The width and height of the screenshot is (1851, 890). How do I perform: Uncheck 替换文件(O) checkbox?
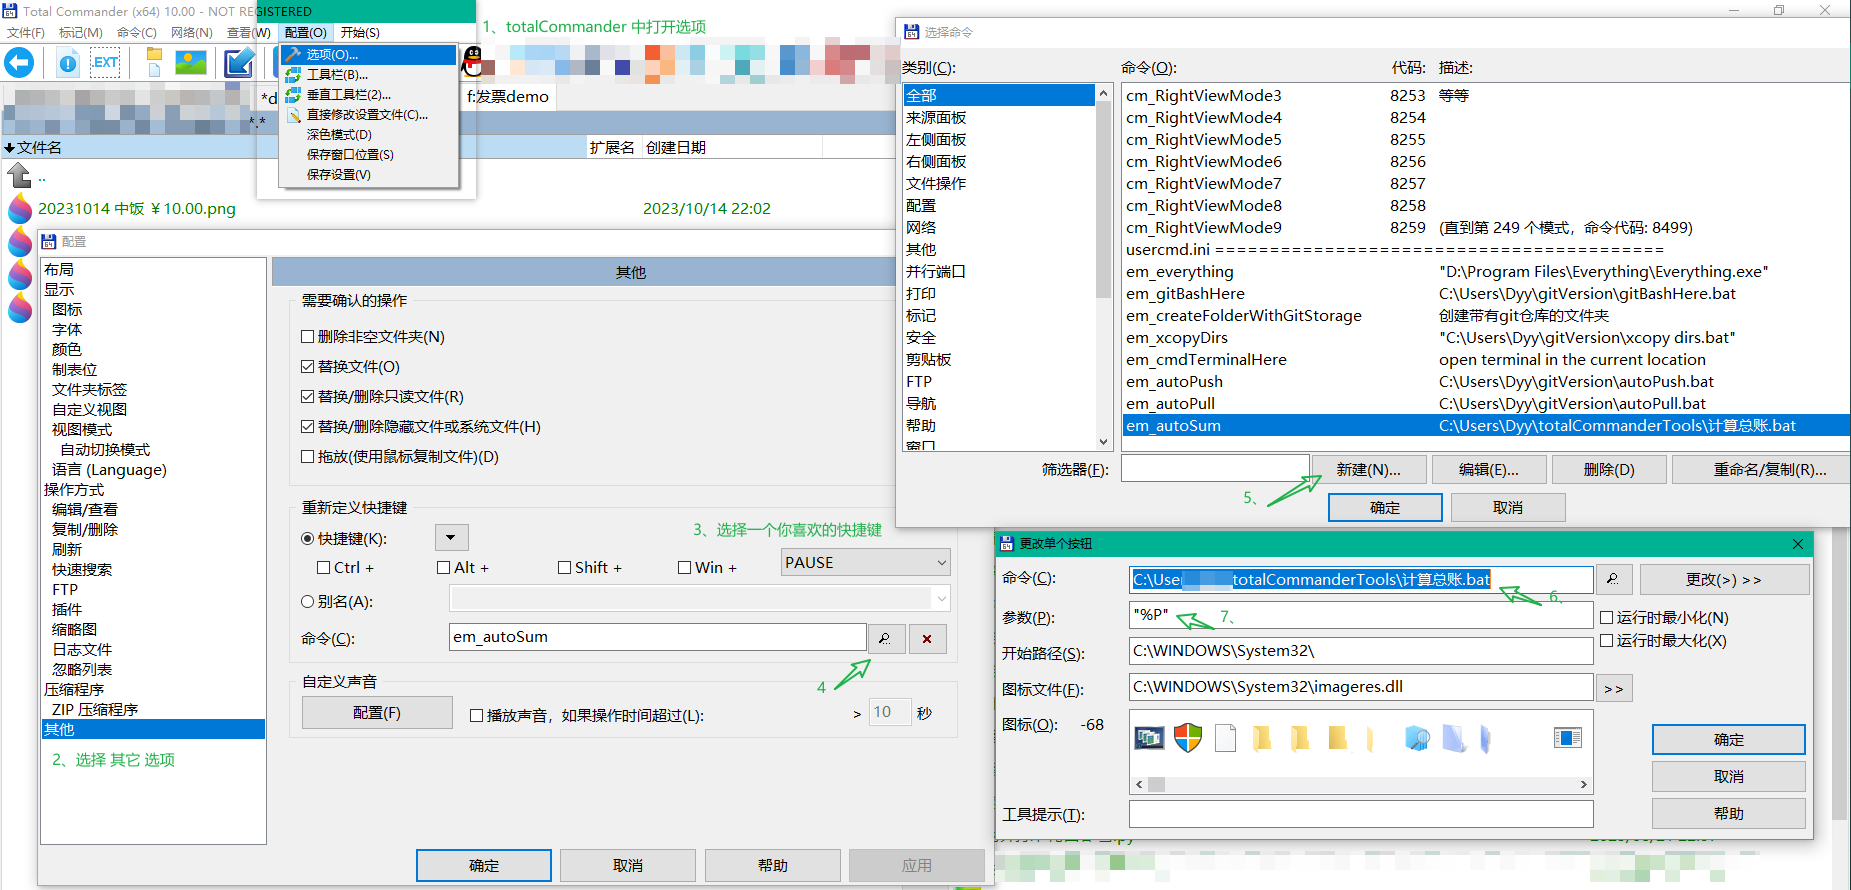pos(308,367)
